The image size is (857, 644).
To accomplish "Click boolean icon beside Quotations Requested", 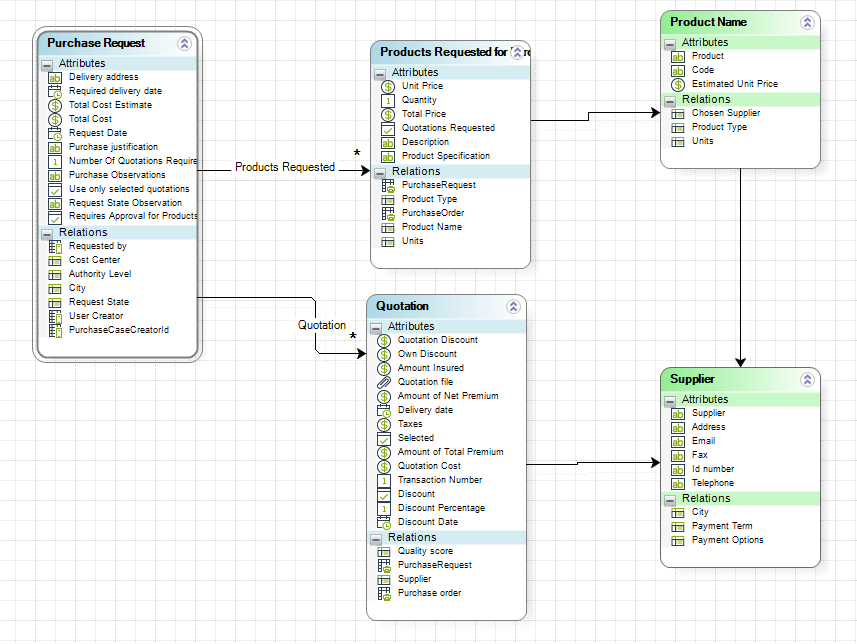I will click(388, 128).
